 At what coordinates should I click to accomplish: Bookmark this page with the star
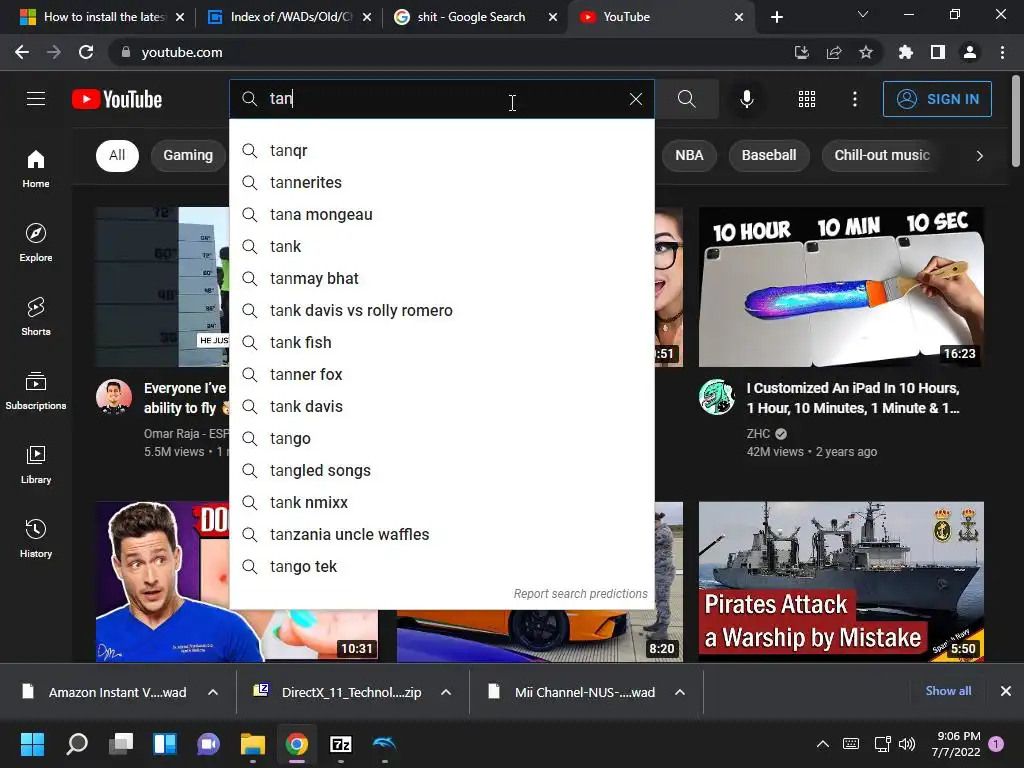coord(865,52)
